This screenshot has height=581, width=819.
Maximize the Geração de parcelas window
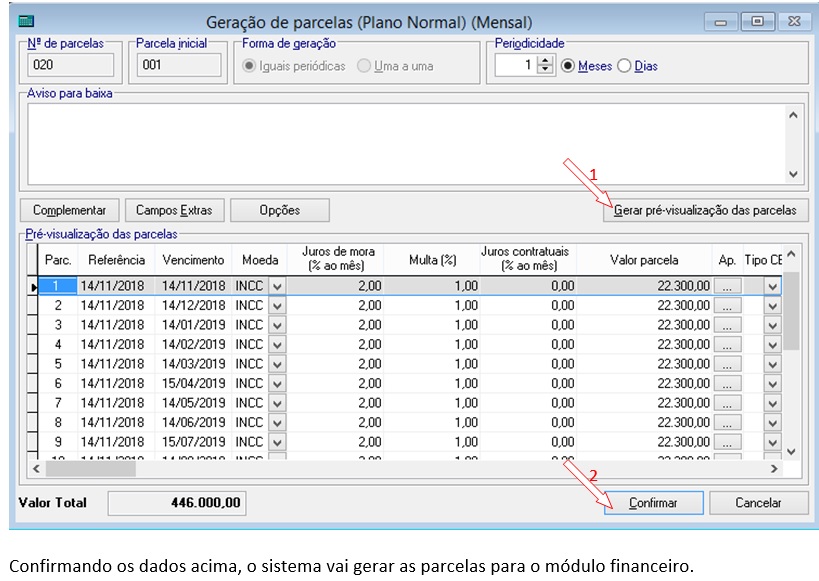(757, 22)
